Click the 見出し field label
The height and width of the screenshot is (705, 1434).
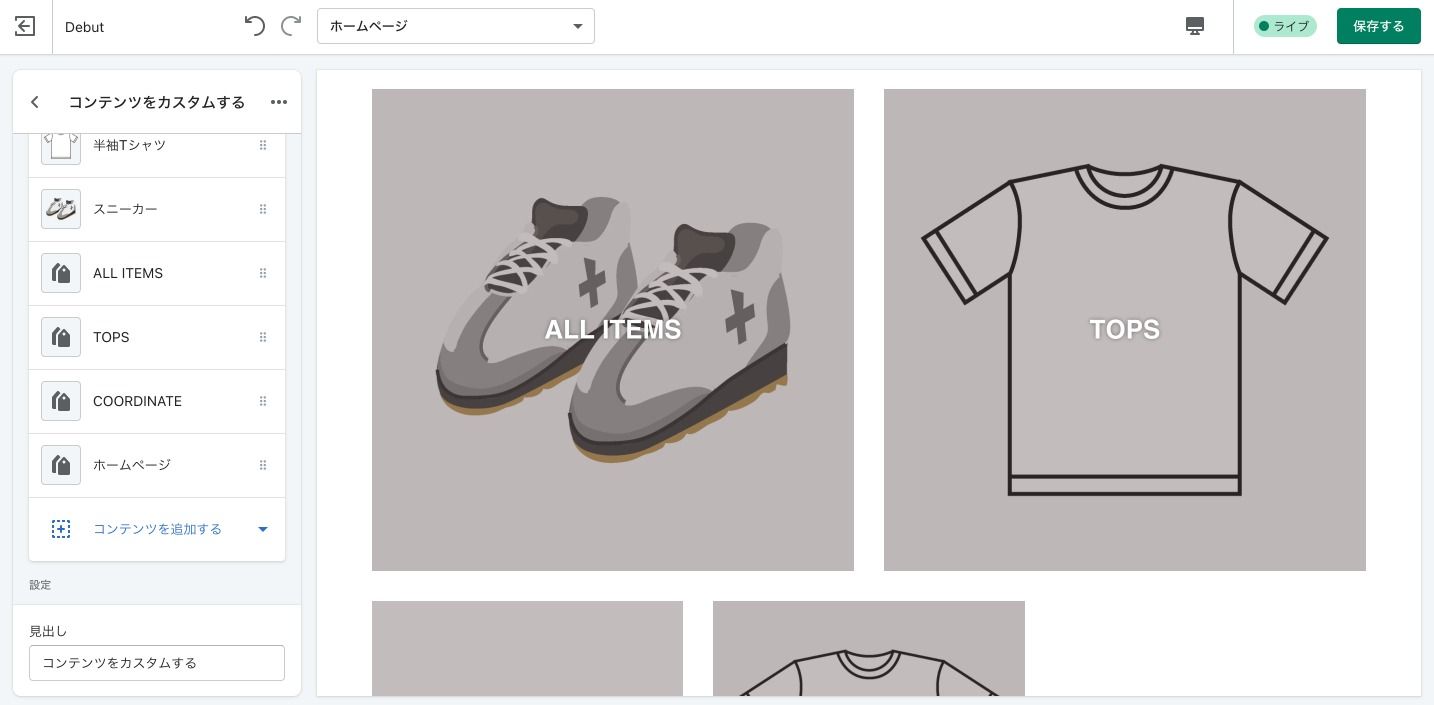[x=48, y=631]
